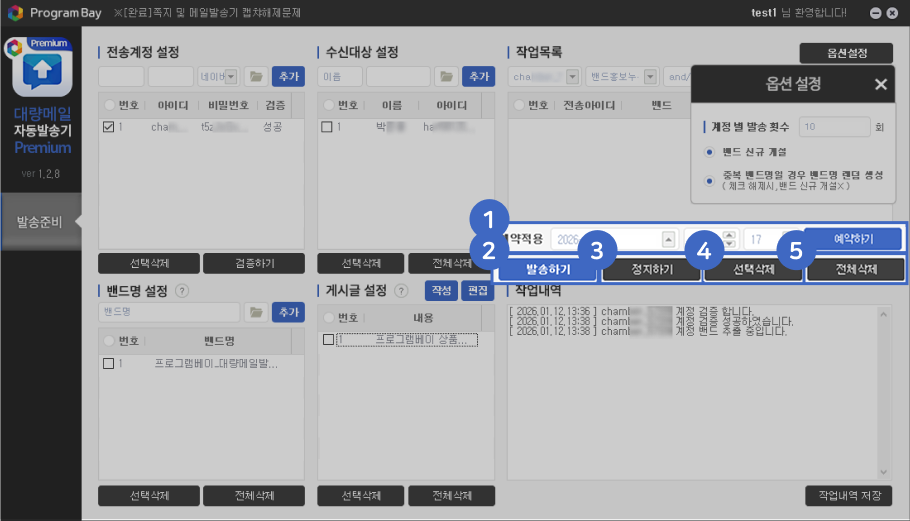Viewport: 910px width, 521px height.
Task: Click the Program Bay logo in title bar
Action: coord(15,13)
